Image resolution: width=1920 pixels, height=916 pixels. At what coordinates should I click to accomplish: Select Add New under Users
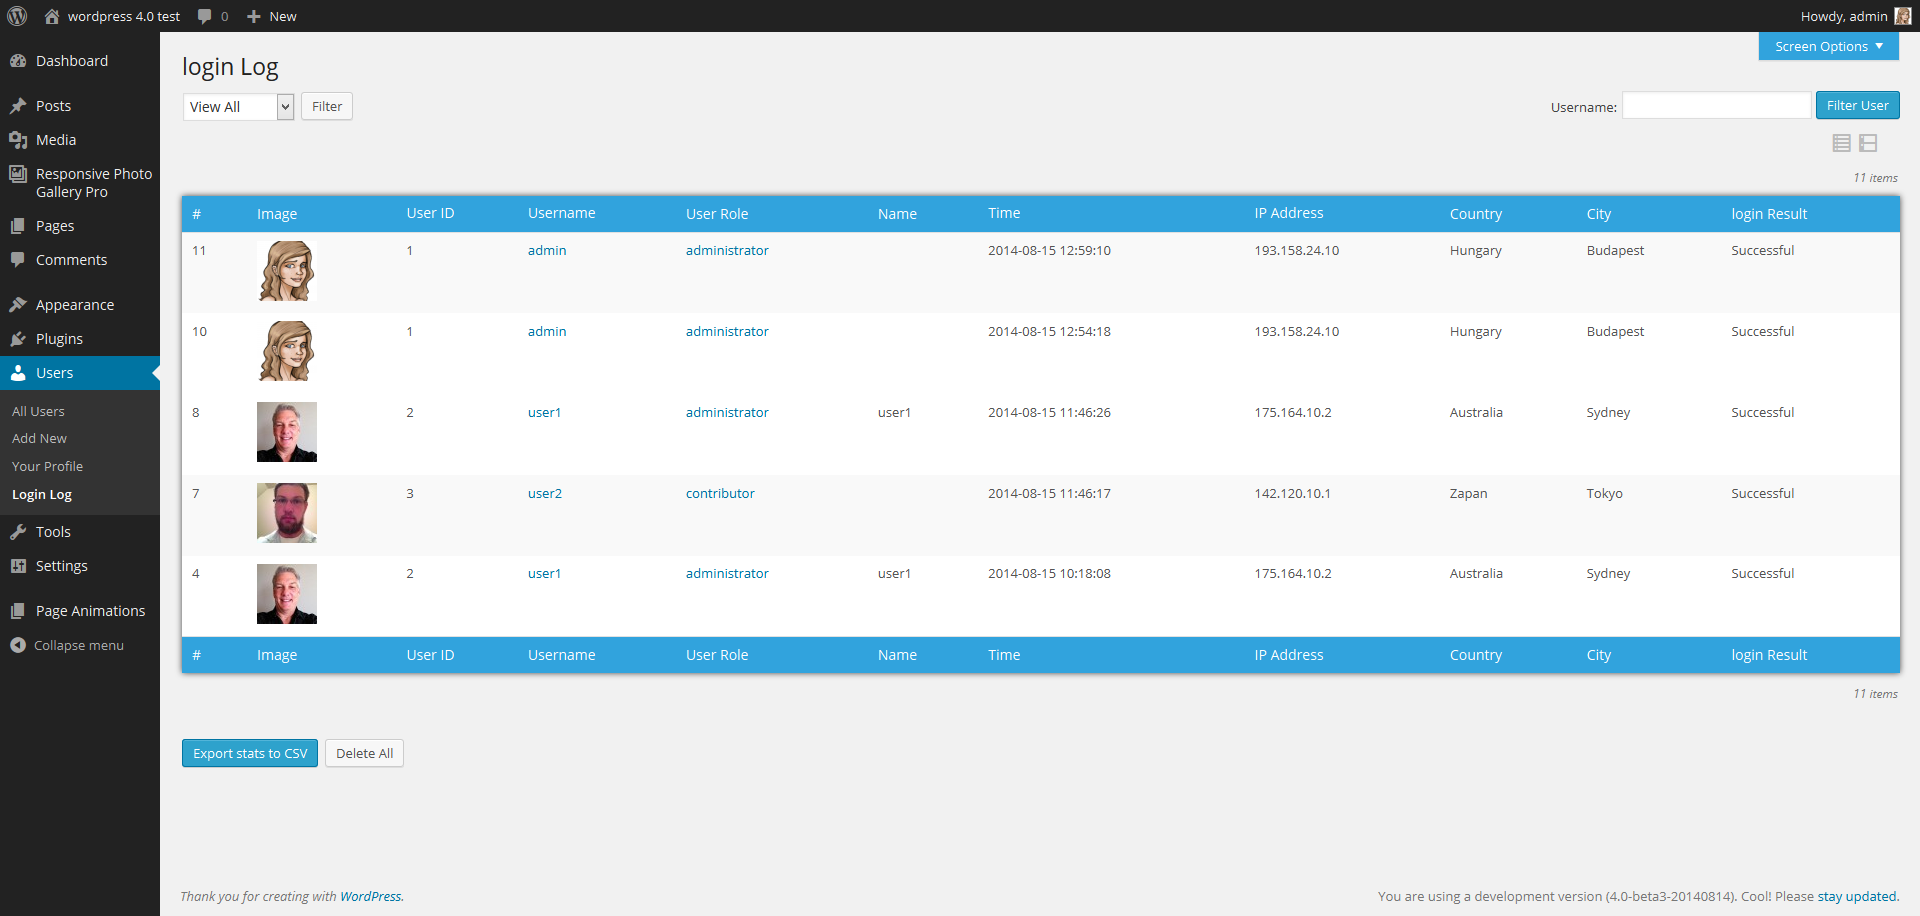pos(39,438)
